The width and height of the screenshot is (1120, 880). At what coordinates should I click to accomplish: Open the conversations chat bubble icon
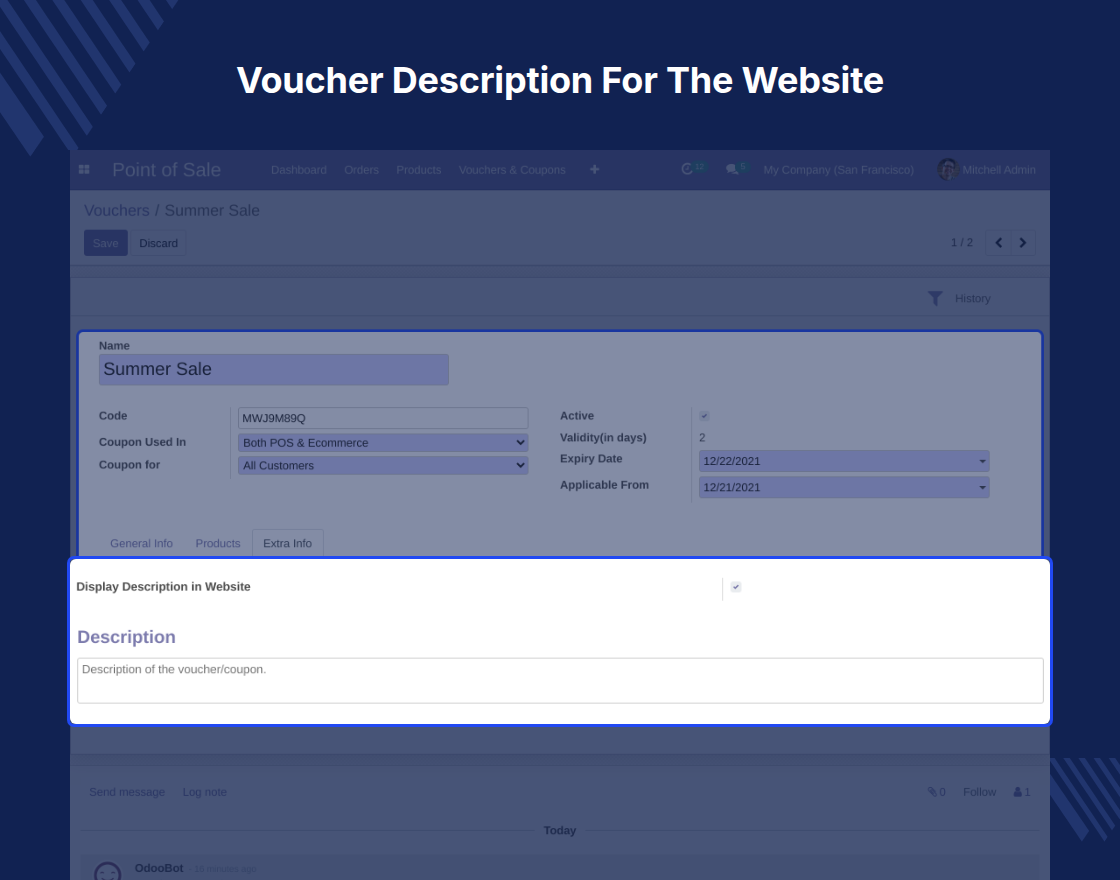point(731,169)
